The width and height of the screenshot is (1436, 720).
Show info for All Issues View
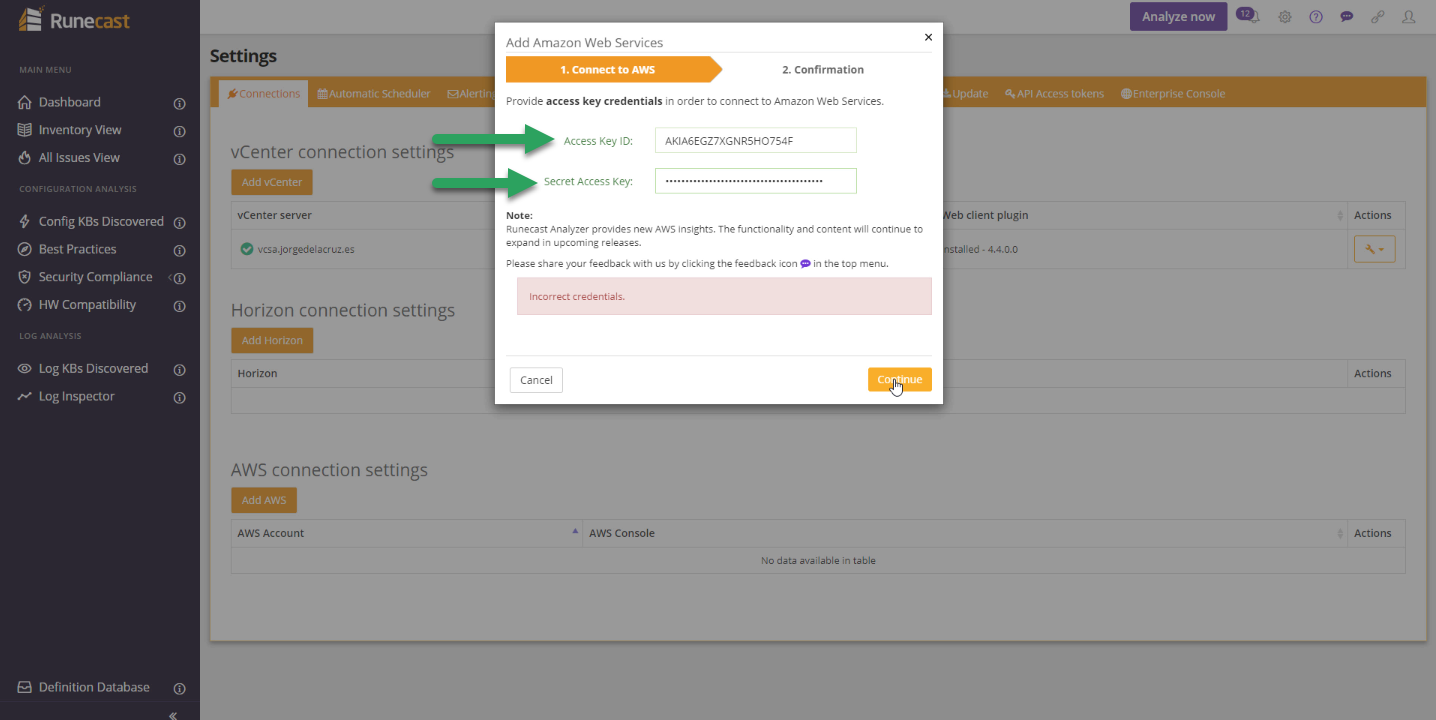180,159
